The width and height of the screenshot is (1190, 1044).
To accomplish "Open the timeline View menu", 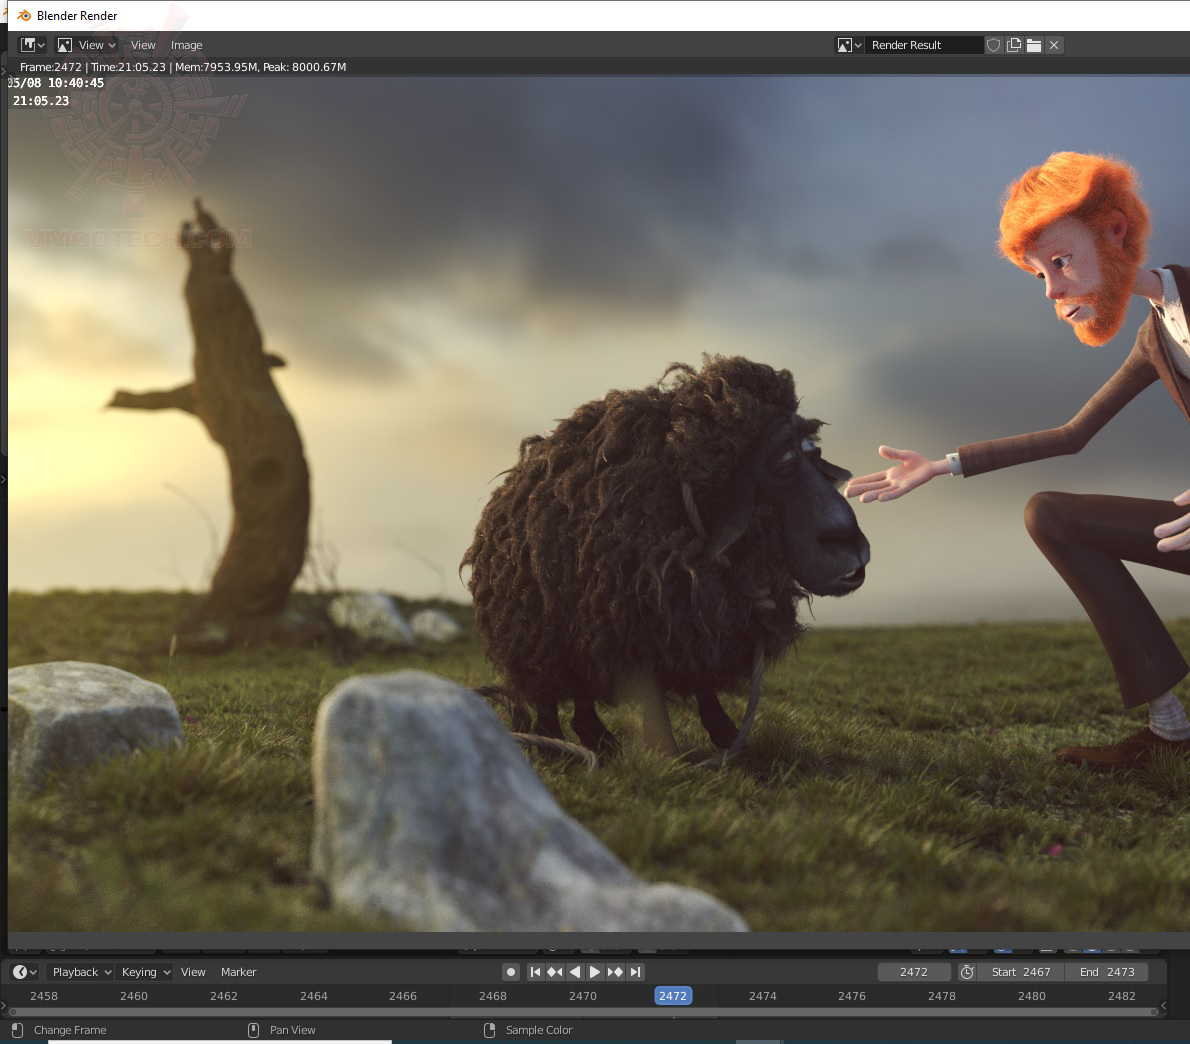I will [193, 972].
